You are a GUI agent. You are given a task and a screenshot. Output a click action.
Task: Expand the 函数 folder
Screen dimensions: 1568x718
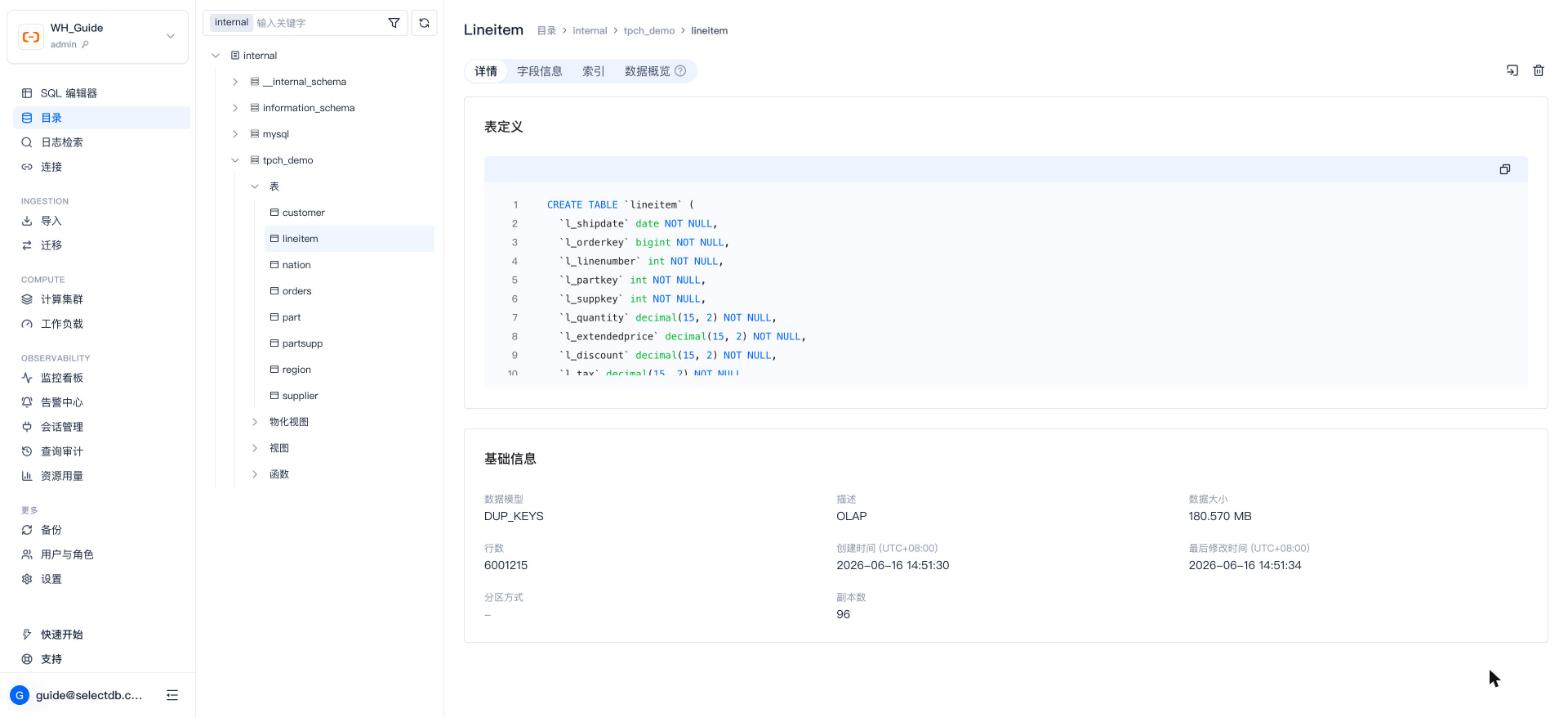pos(255,474)
